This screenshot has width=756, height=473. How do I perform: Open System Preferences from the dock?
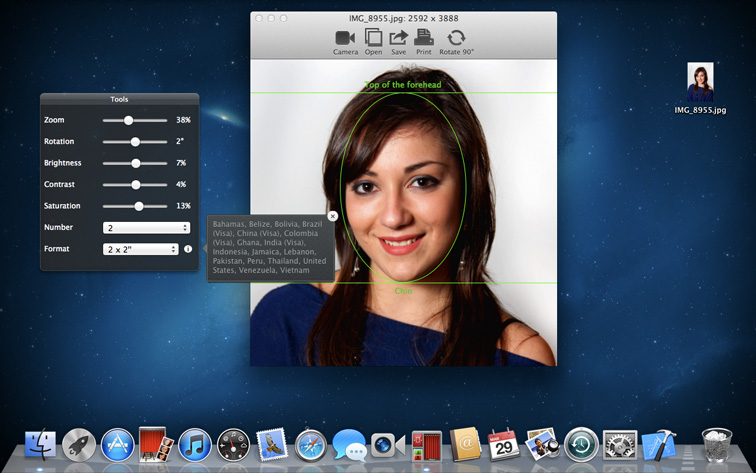[620, 445]
